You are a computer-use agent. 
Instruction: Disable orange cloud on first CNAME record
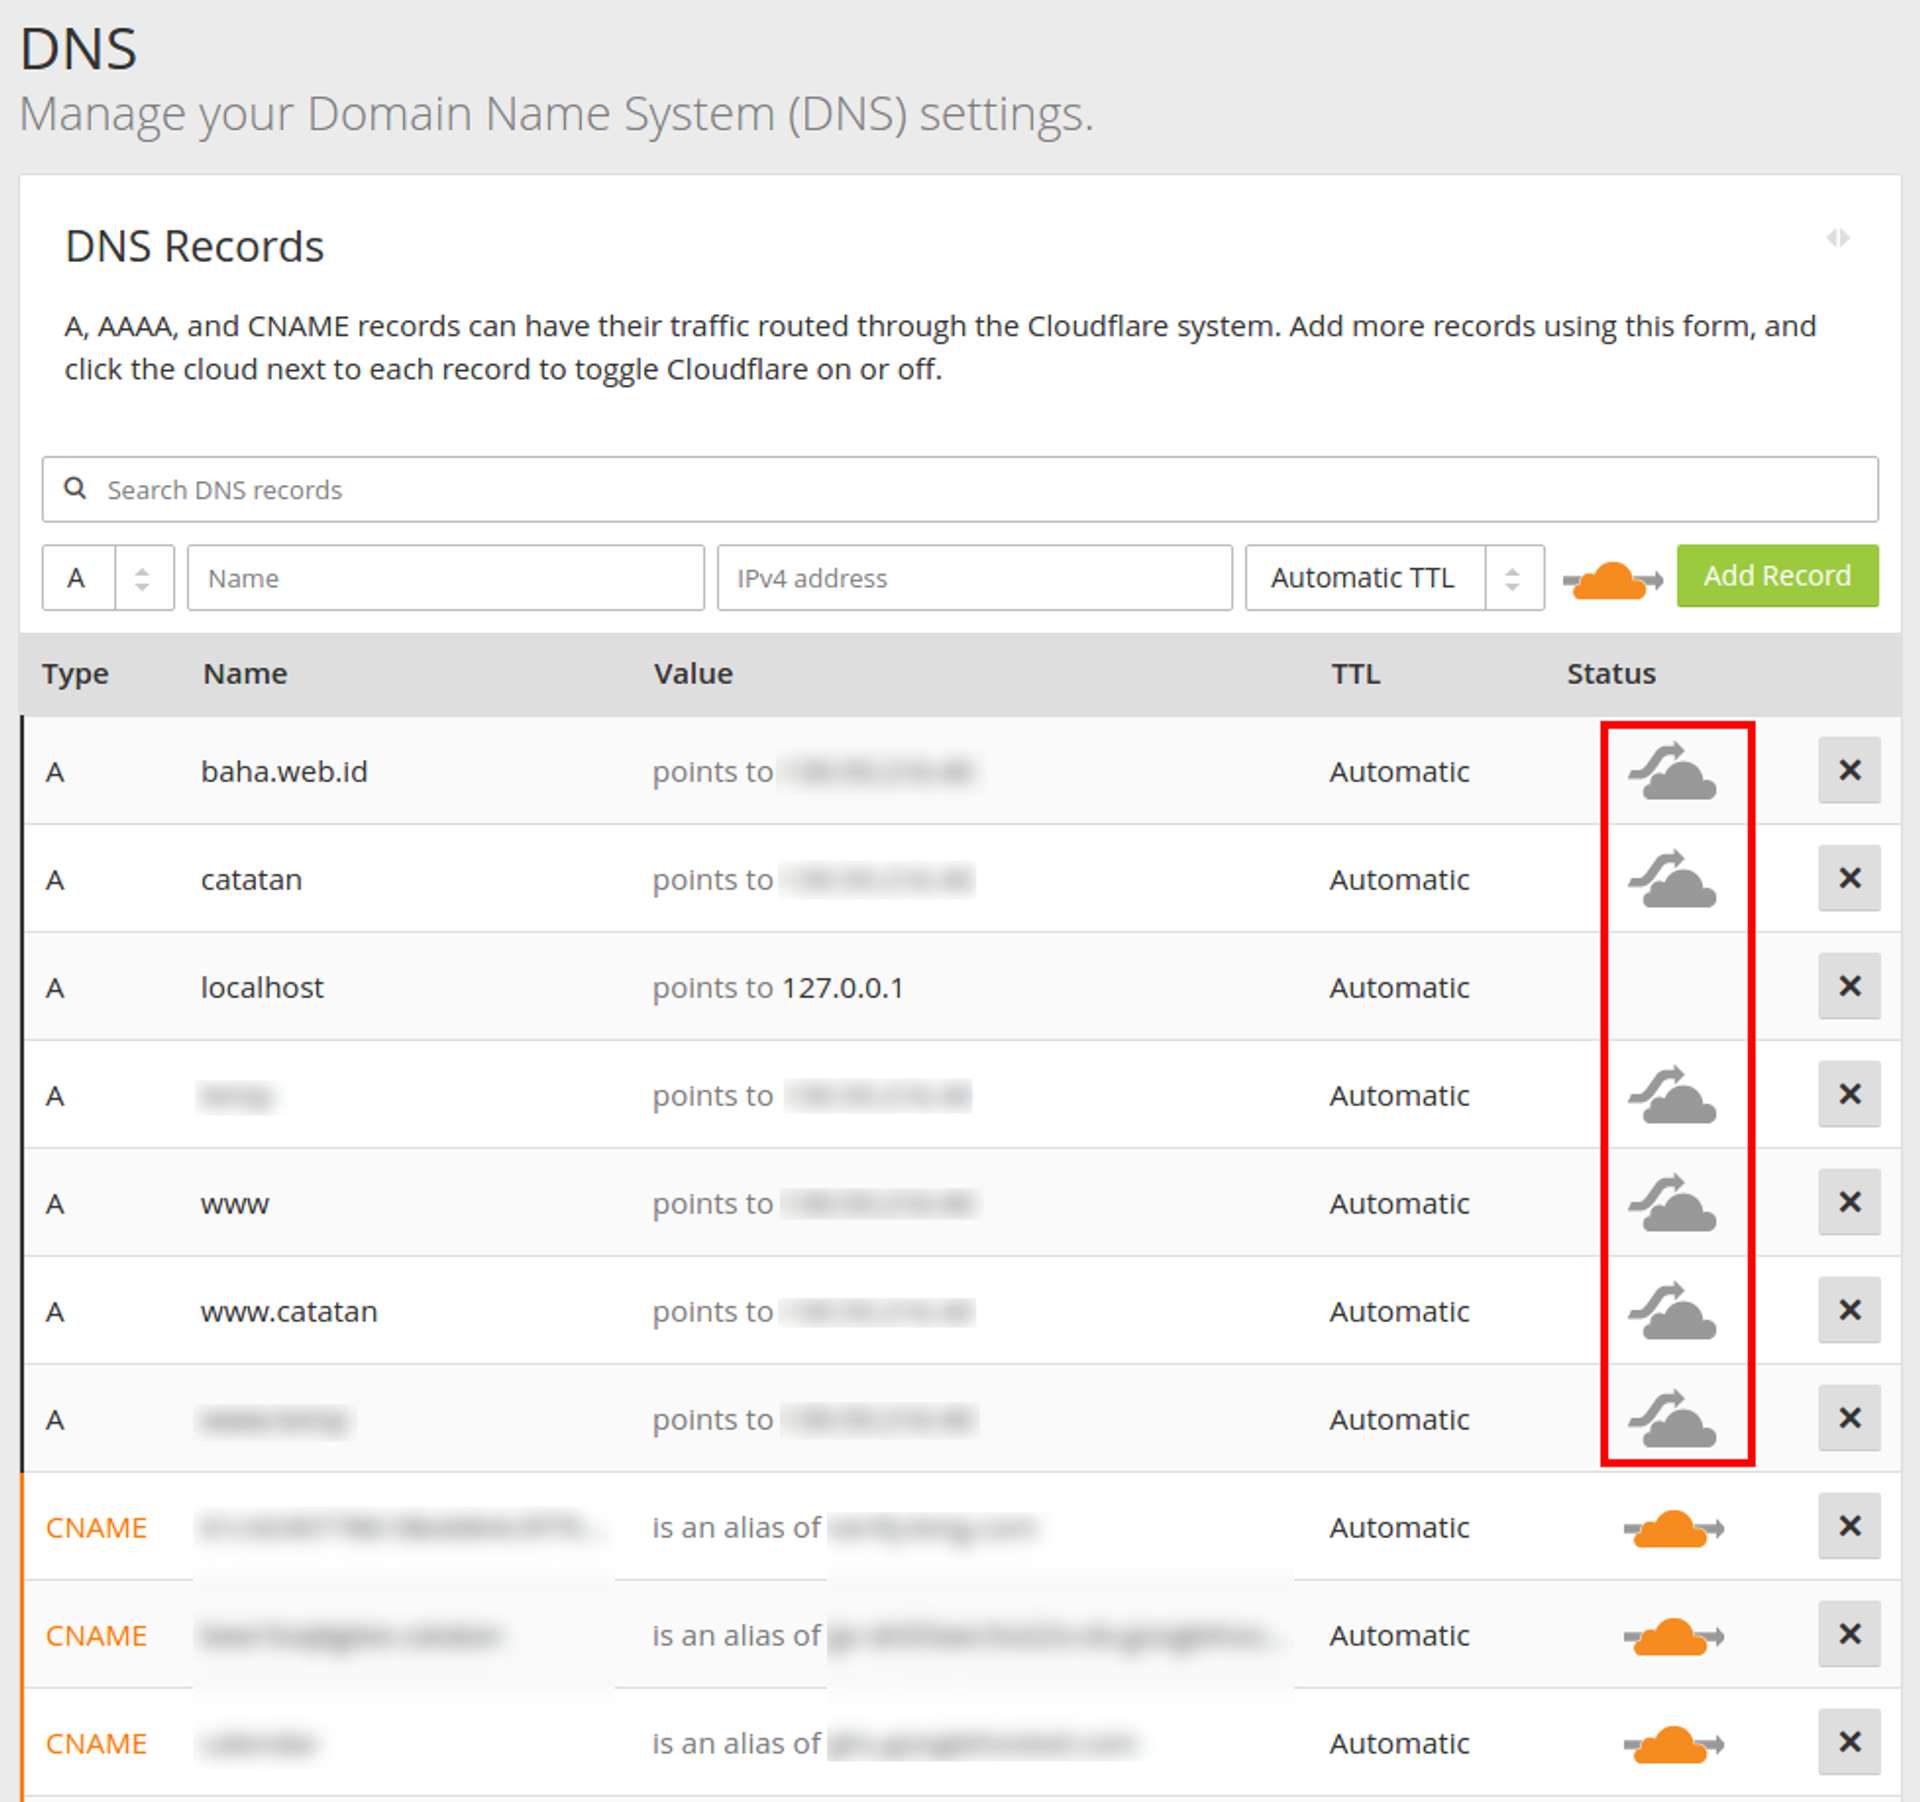tap(1672, 1528)
